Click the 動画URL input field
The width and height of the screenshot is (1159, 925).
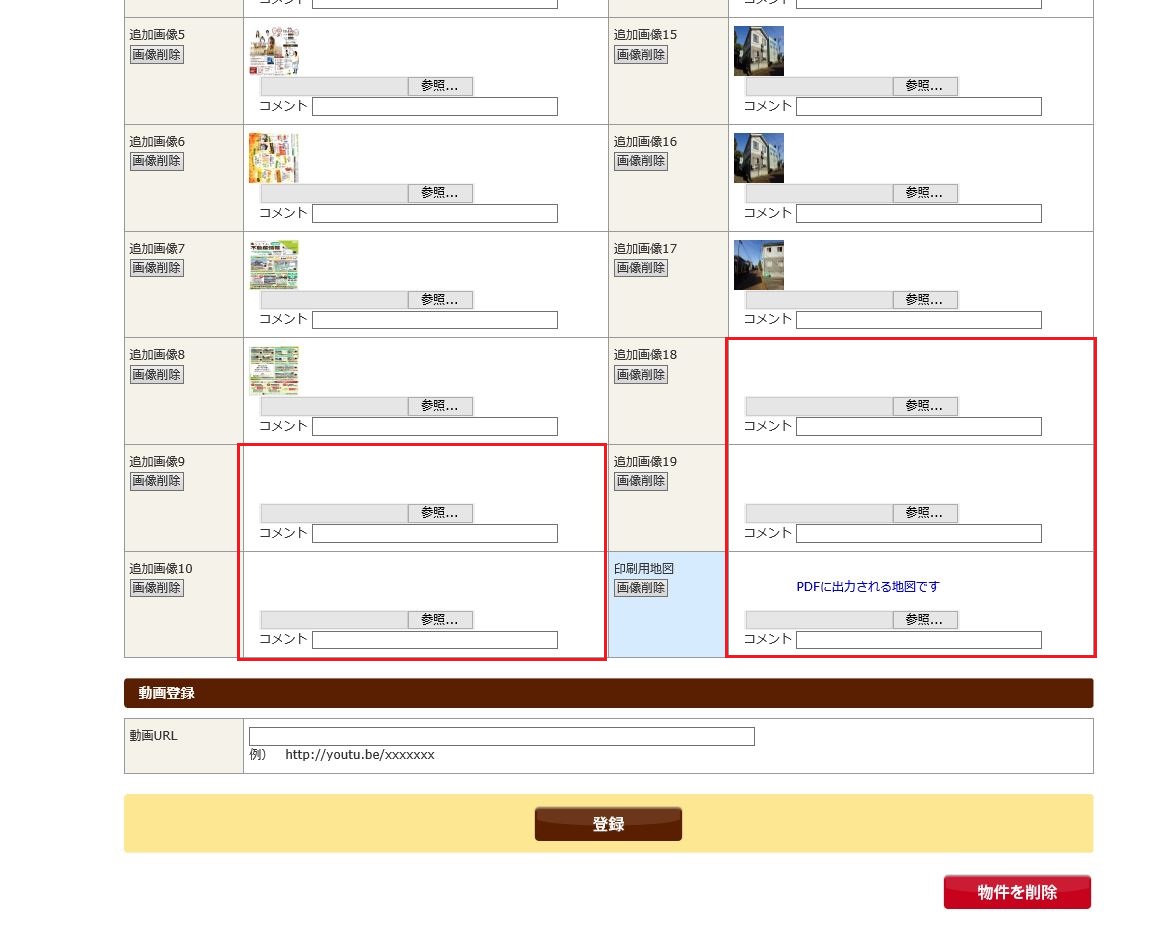point(501,737)
